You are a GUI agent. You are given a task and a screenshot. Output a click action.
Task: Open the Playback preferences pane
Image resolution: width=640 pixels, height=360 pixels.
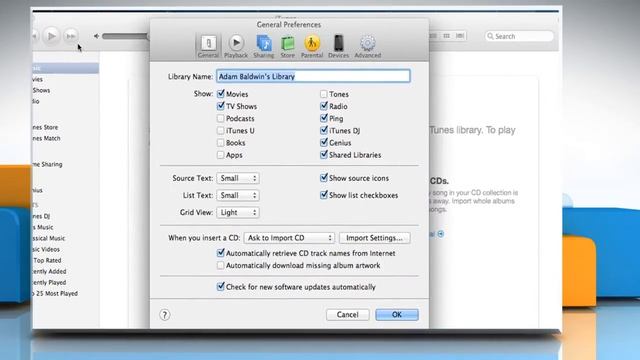coord(236,46)
